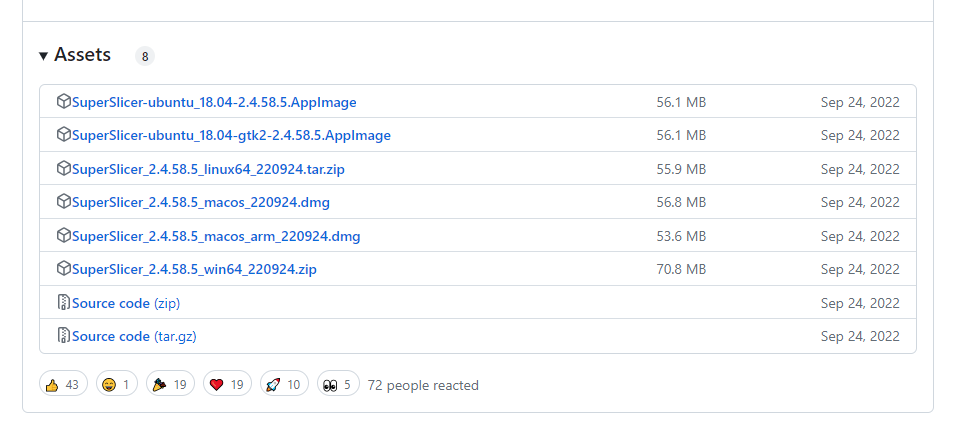Toggle the thumbs up reaction
The width and height of the screenshot is (954, 422).
coord(63,384)
